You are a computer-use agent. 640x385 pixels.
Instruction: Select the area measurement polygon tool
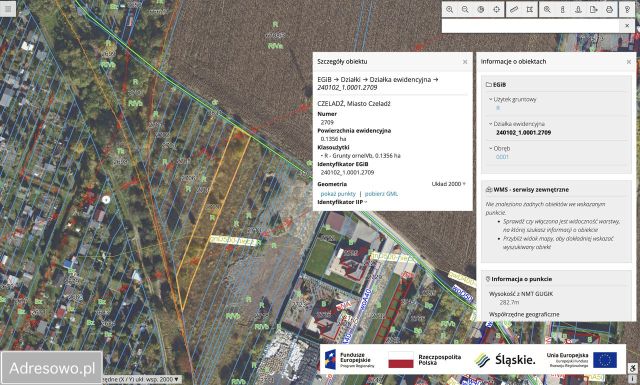(x=529, y=9)
